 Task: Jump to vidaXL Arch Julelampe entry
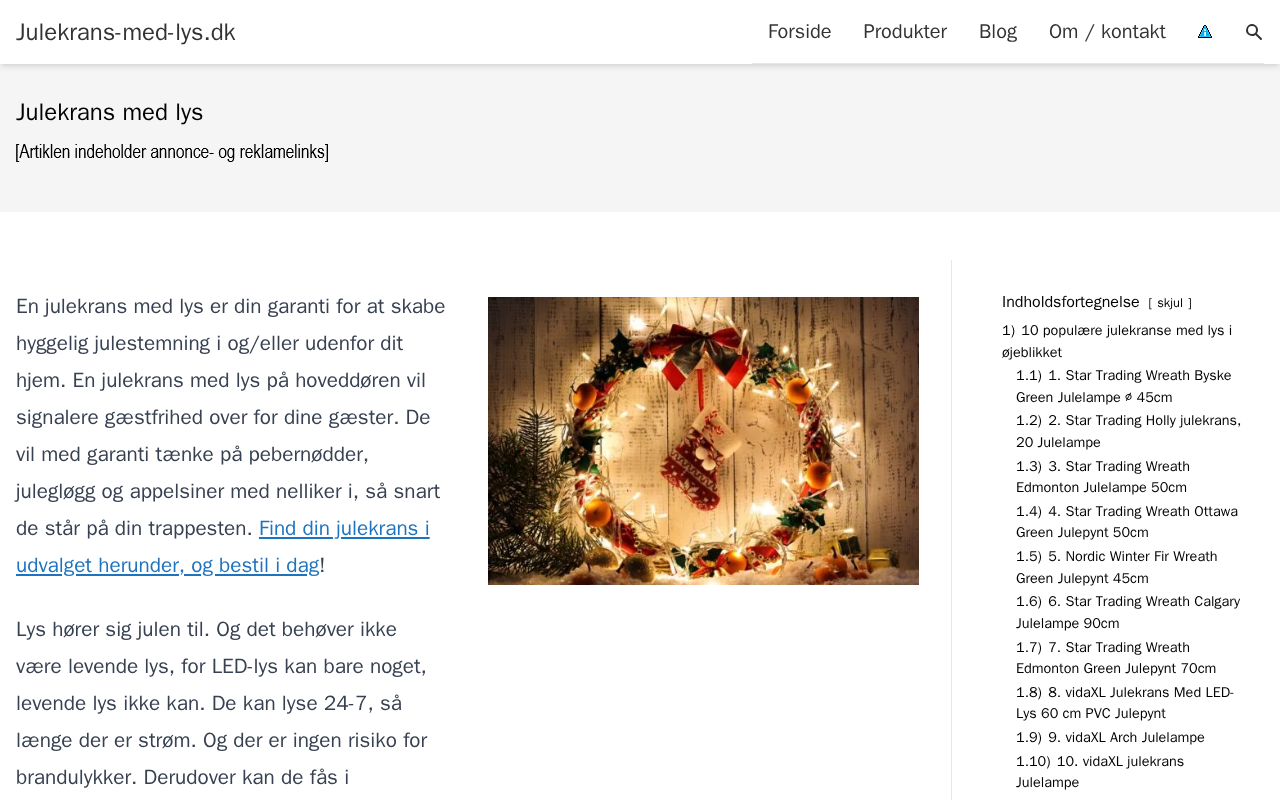coord(1110,737)
